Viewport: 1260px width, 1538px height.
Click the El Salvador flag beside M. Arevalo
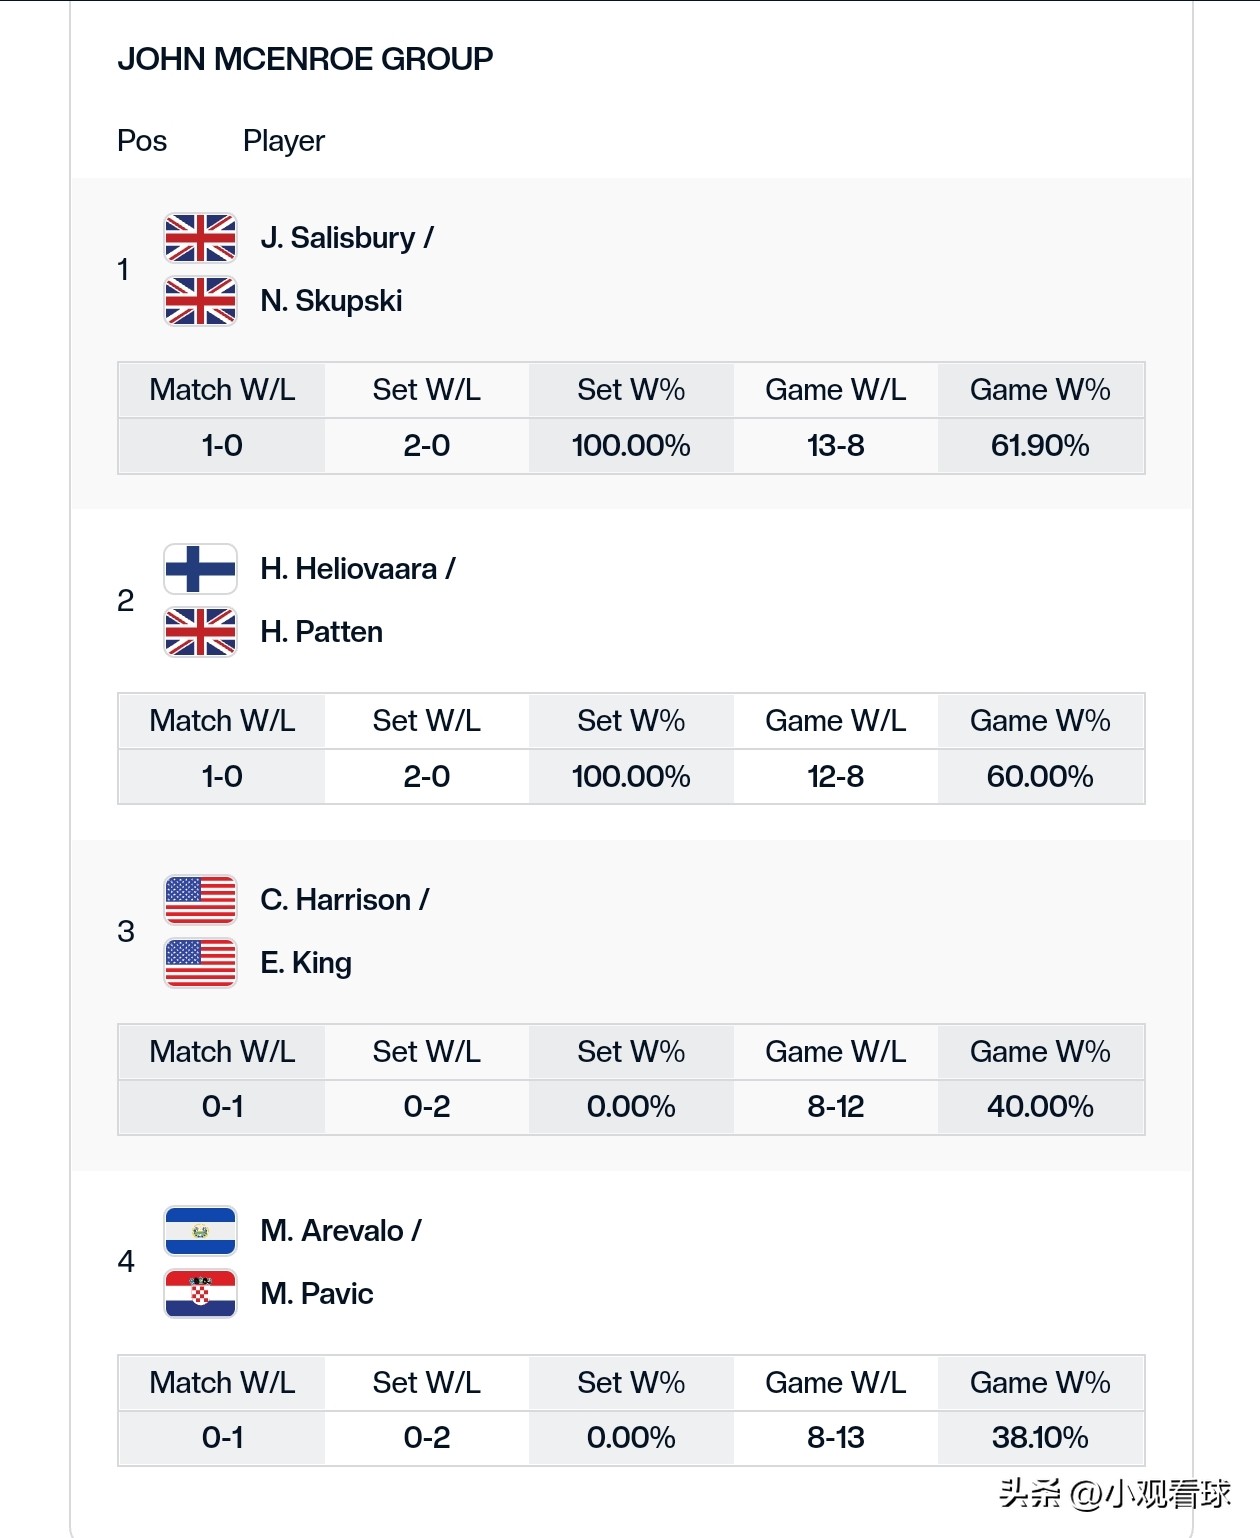coord(200,1231)
